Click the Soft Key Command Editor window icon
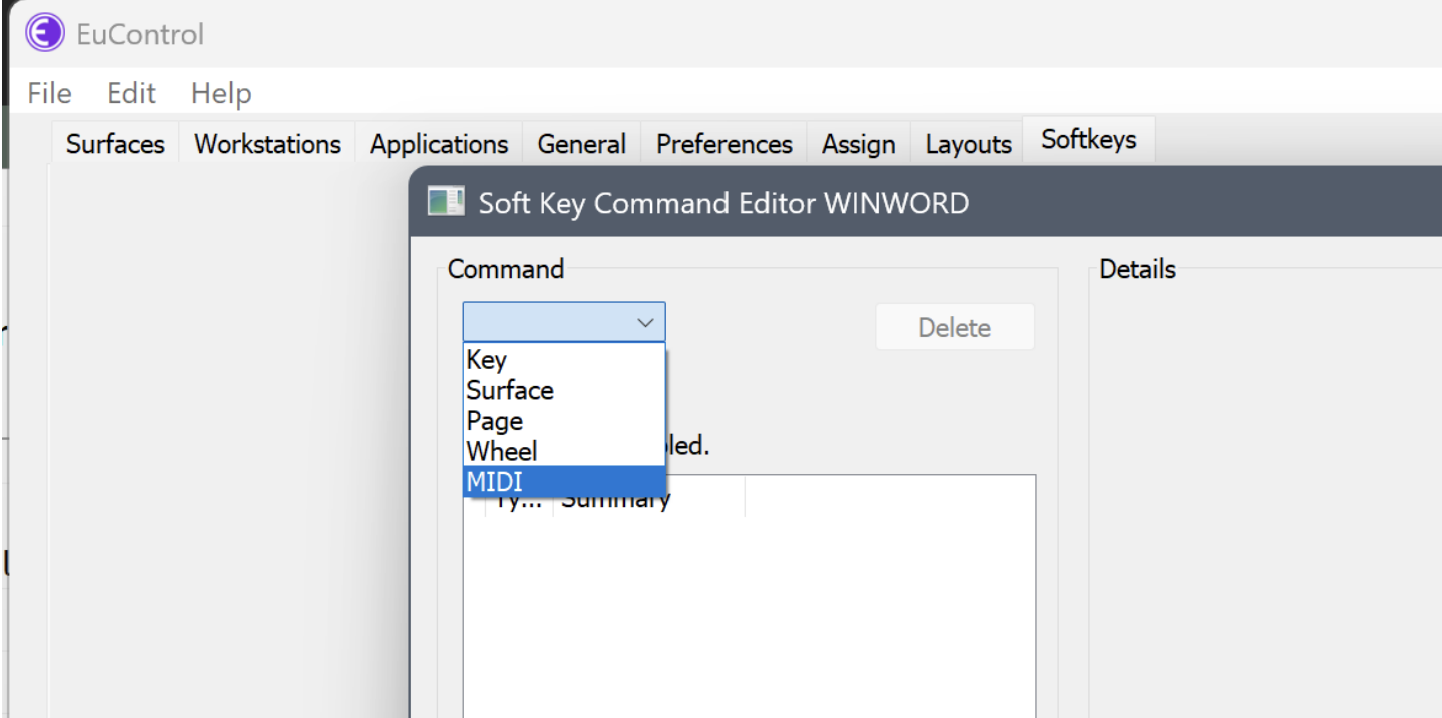This screenshot has width=1442, height=718. 445,202
